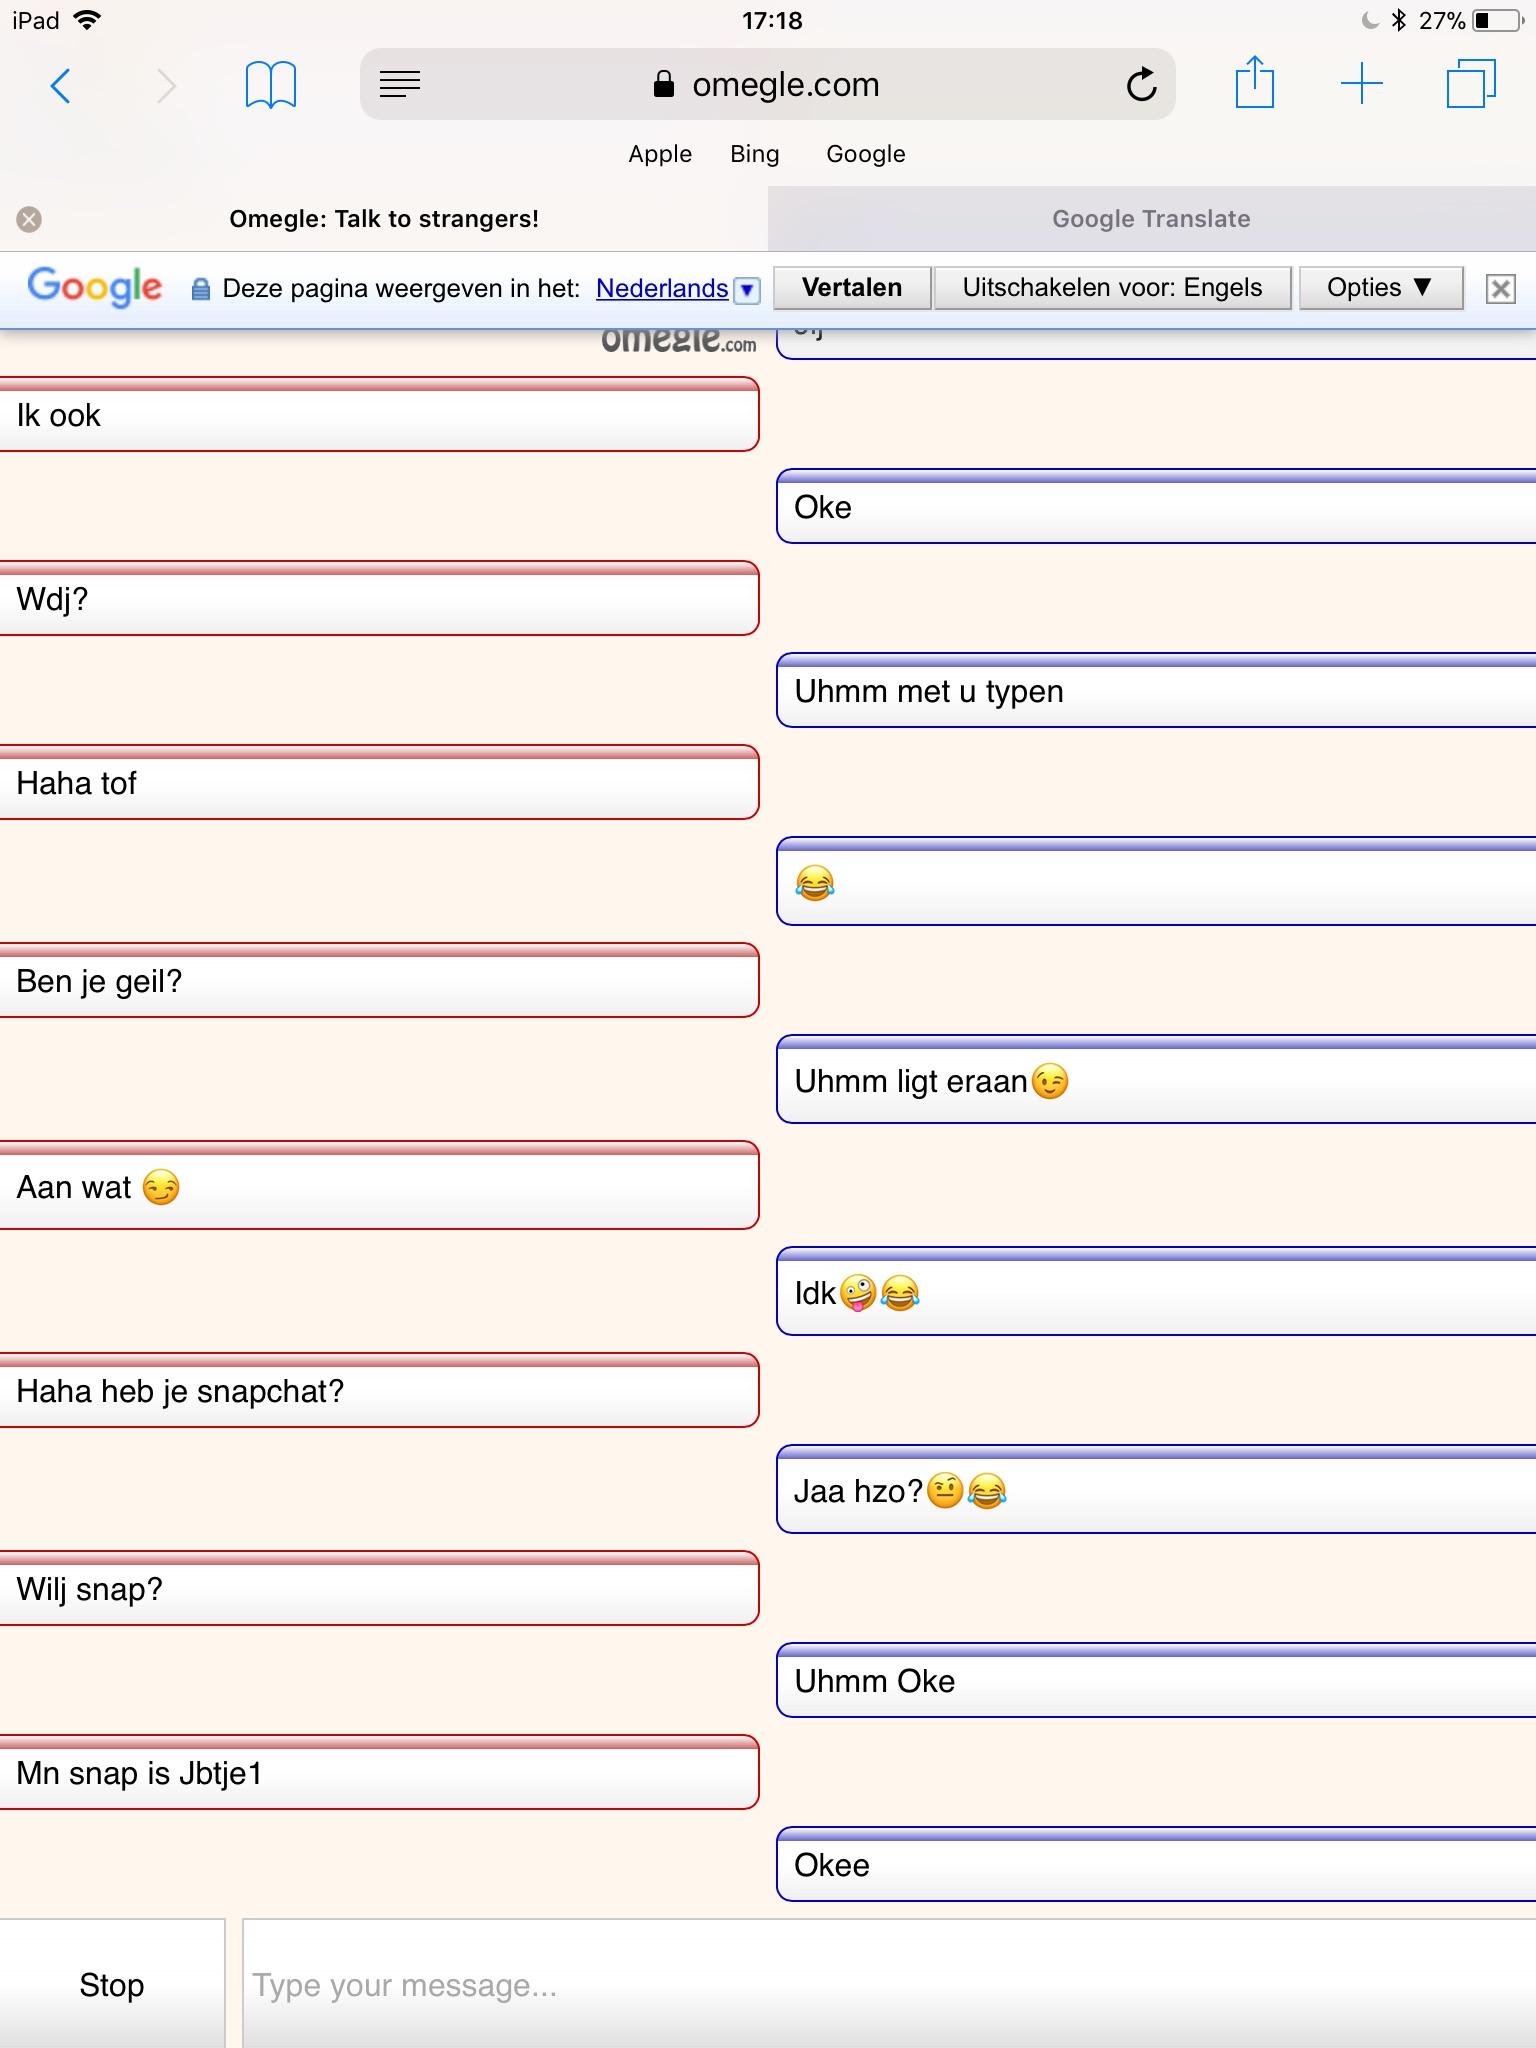1536x2048 pixels.
Task: Open the Opties dropdown menu
Action: 1381,288
